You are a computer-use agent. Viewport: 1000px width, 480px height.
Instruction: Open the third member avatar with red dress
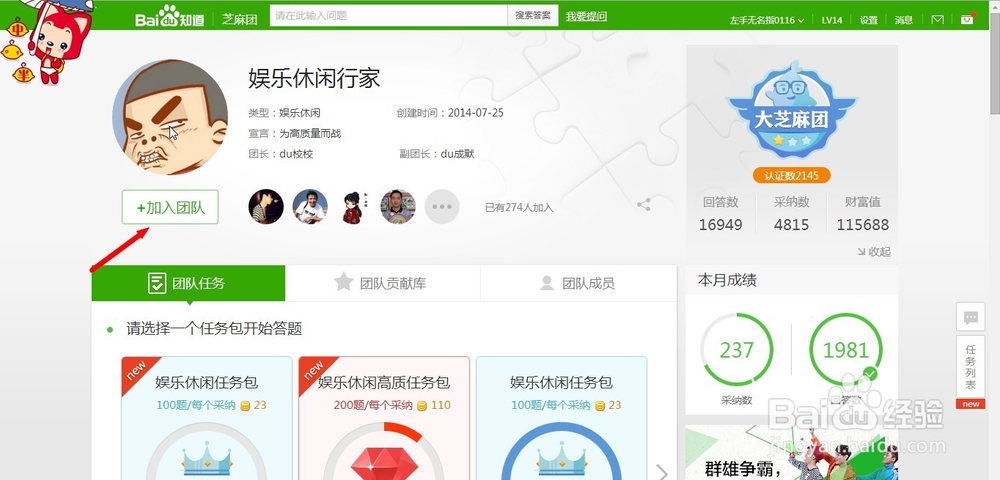(x=354, y=207)
